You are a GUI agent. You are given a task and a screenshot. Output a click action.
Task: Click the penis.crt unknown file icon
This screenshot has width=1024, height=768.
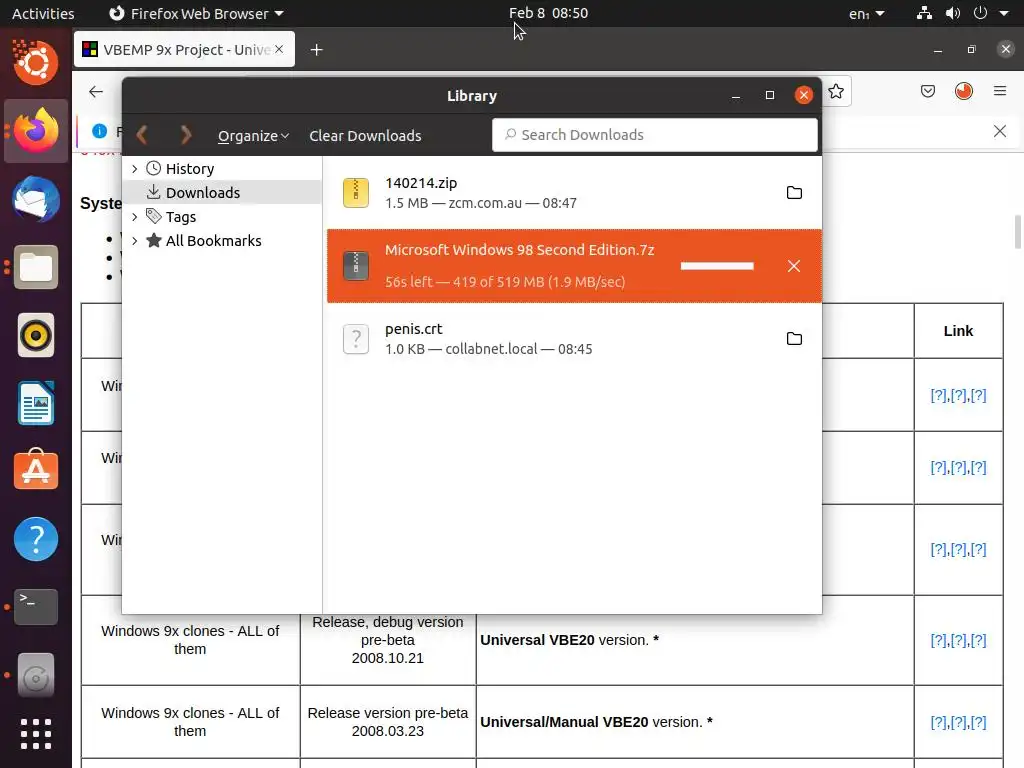pyautogui.click(x=356, y=339)
